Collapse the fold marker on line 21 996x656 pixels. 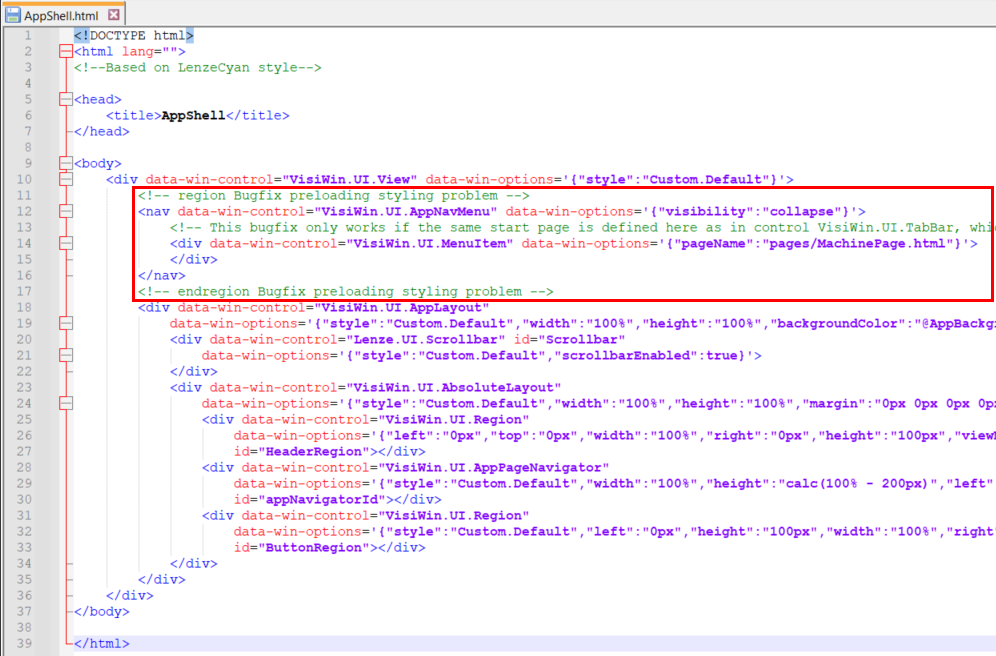66,356
